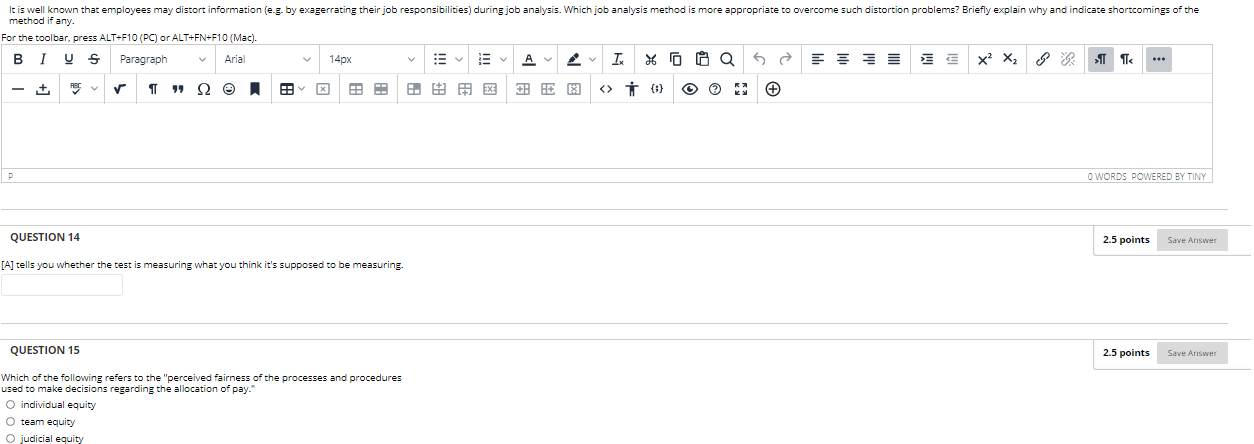Insert a horizontal line
The width and height of the screenshot is (1254, 444).
19,89
